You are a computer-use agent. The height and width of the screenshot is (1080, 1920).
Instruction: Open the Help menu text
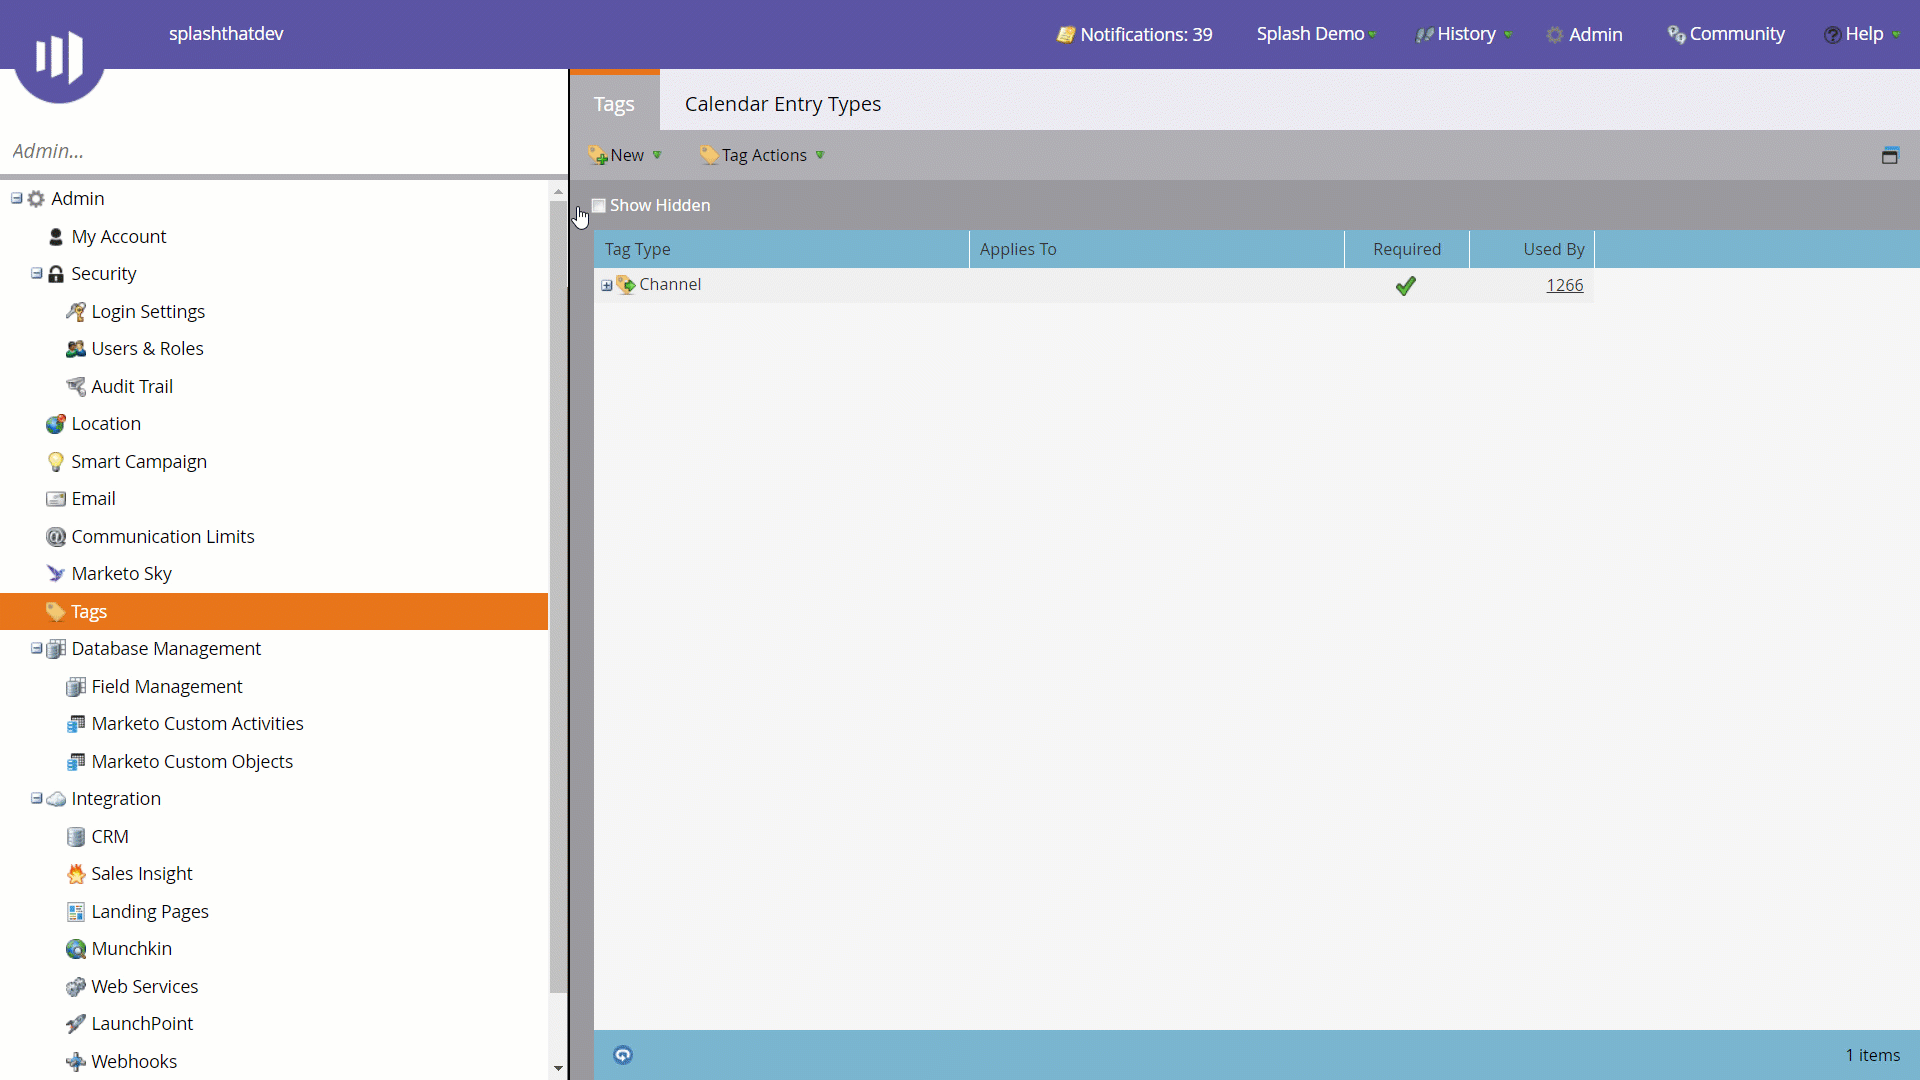[1864, 34]
